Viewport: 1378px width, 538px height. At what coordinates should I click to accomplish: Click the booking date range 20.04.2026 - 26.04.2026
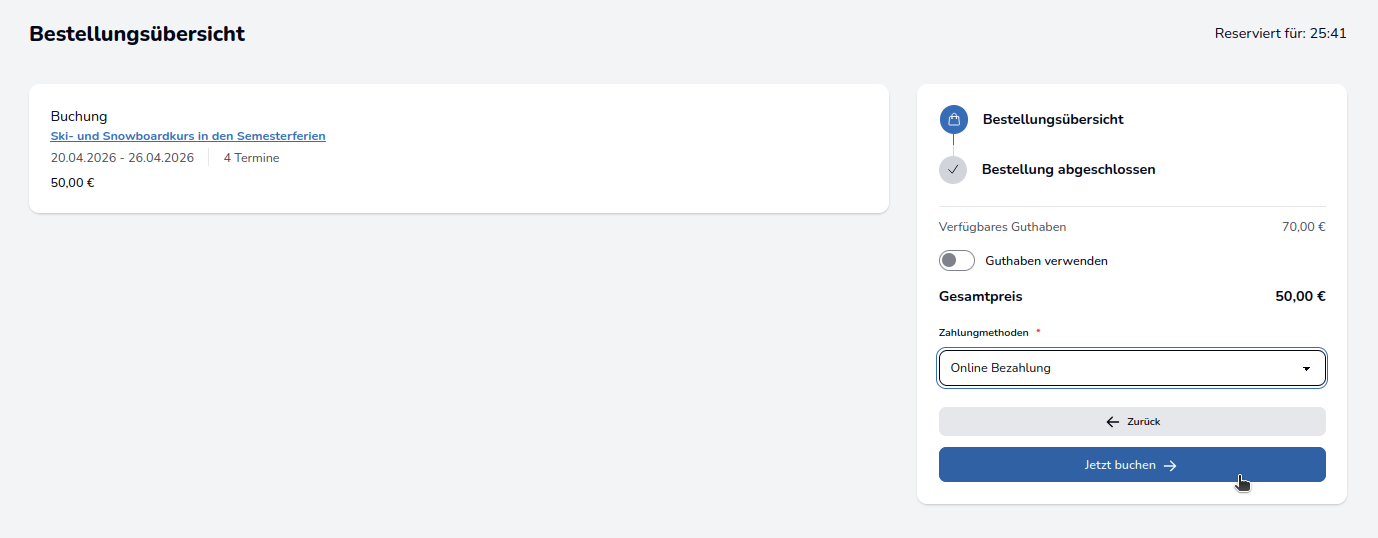click(x=122, y=158)
